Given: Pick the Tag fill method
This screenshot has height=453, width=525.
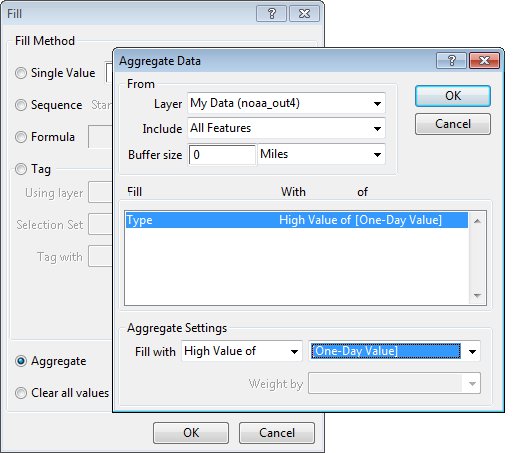Looking at the screenshot, I should tap(21, 169).
